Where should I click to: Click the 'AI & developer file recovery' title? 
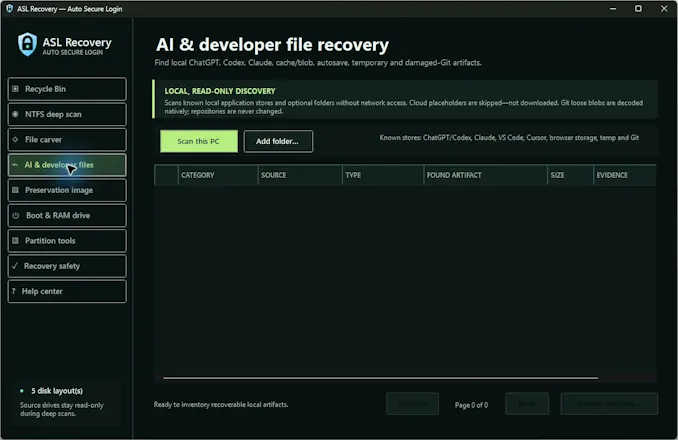(272, 45)
